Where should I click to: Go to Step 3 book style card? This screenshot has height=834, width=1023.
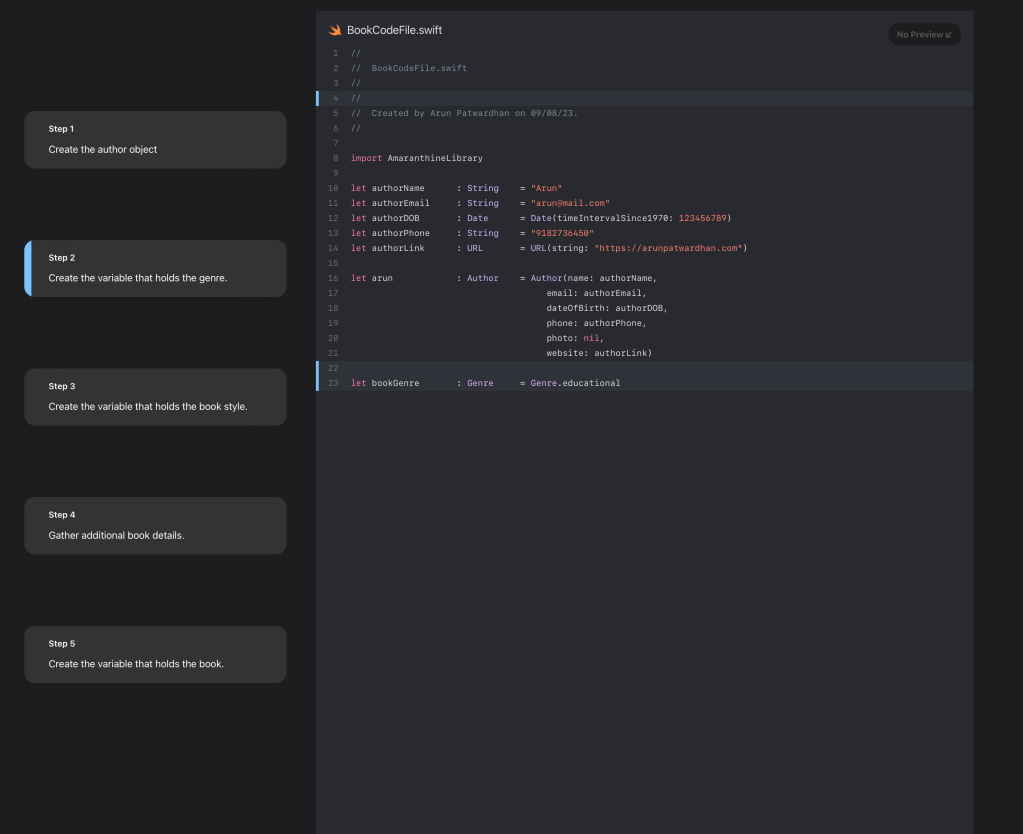155,397
